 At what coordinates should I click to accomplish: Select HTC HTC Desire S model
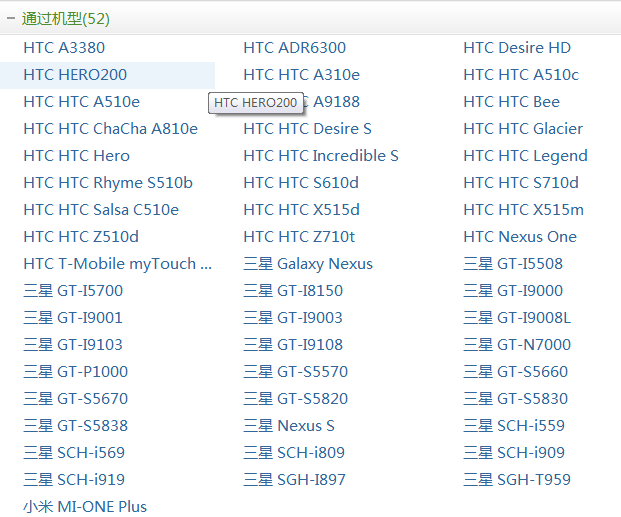tap(308, 129)
